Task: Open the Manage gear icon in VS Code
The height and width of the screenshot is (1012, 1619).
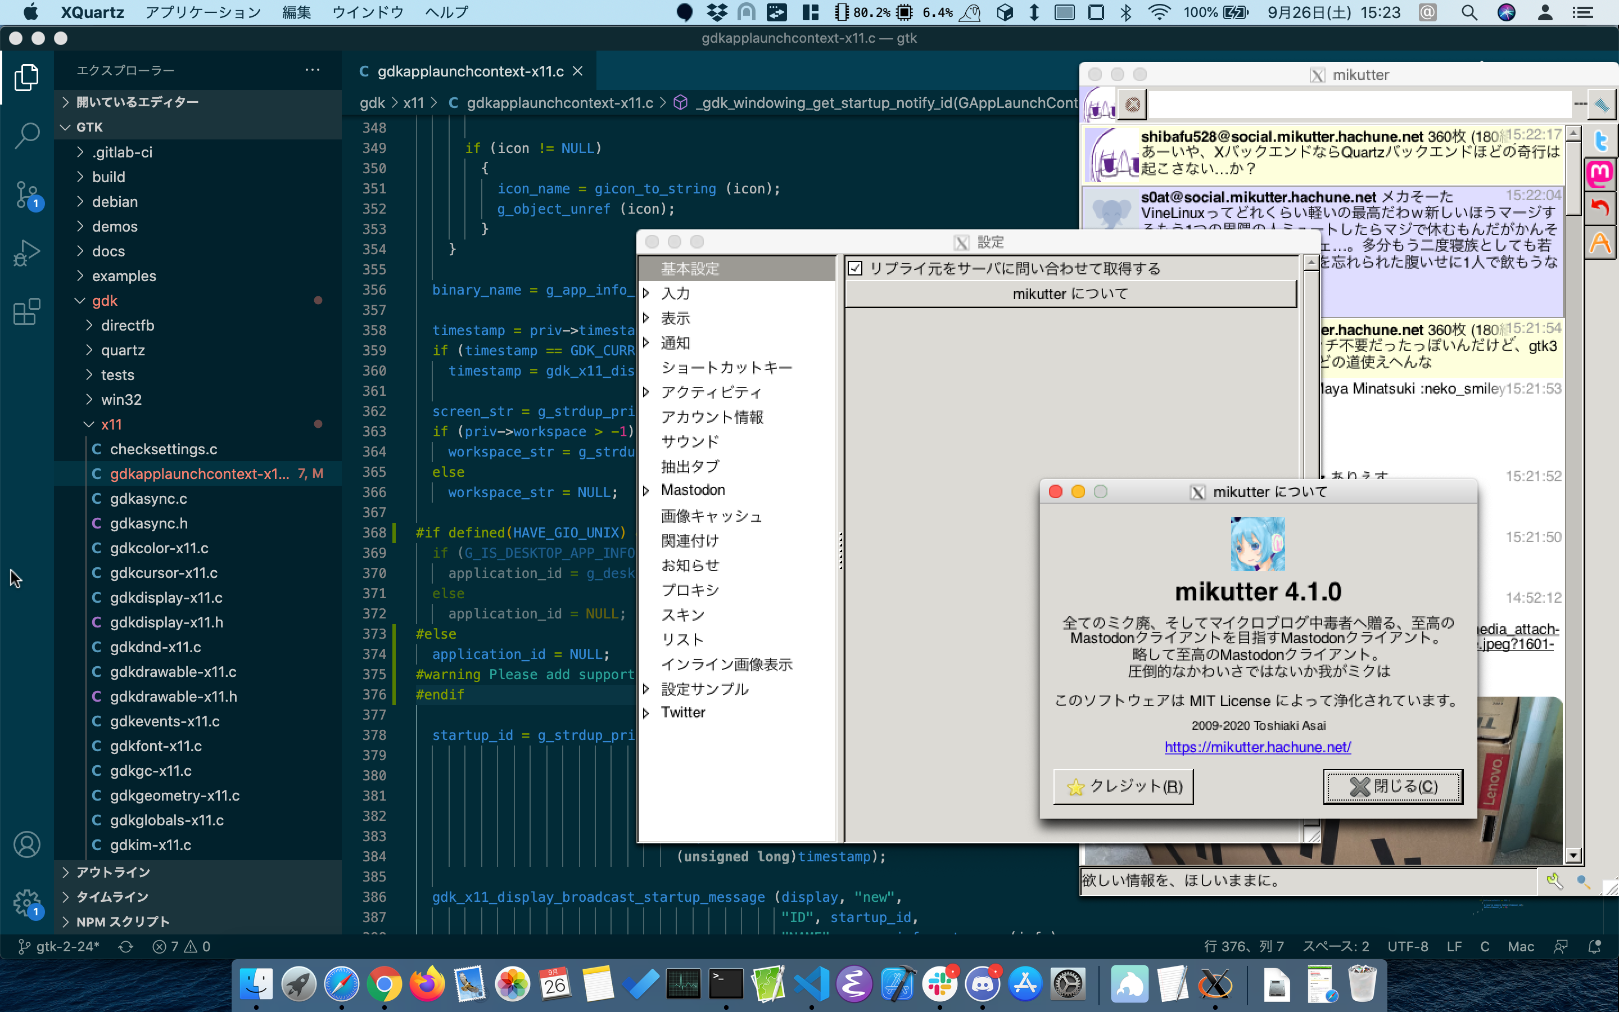Action: pyautogui.click(x=27, y=903)
